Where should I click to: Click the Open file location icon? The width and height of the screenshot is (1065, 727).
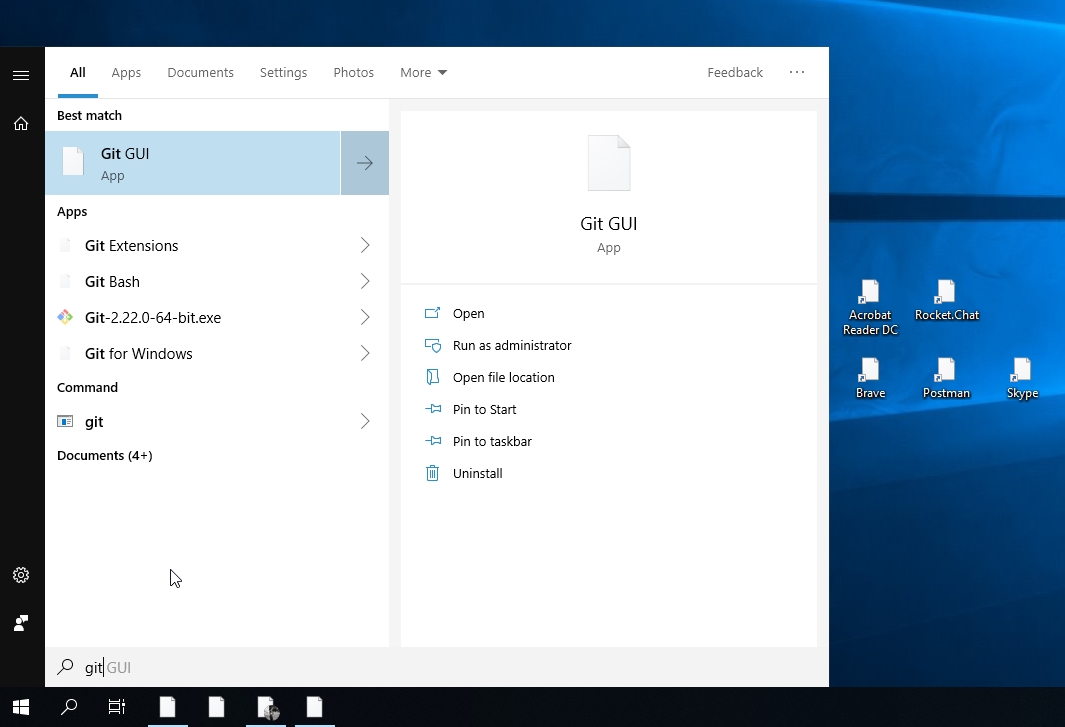[x=433, y=377]
